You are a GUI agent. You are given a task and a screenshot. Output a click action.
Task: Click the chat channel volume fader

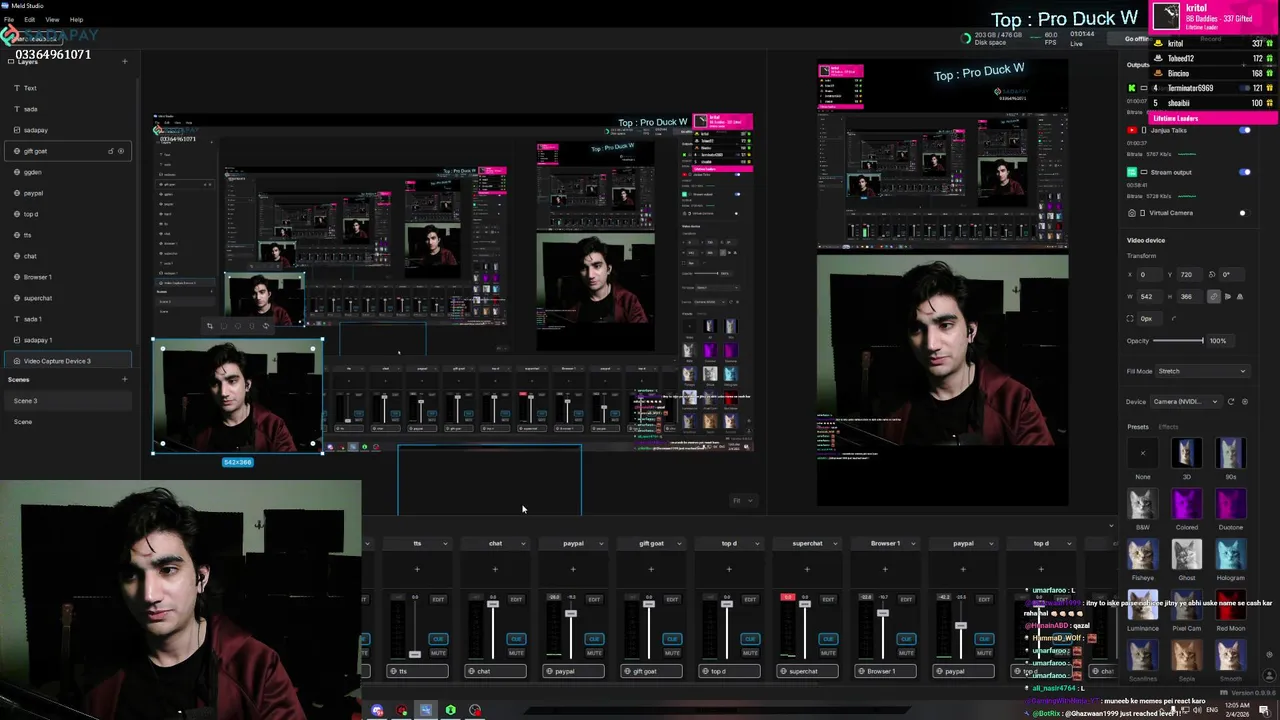pyautogui.click(x=493, y=605)
